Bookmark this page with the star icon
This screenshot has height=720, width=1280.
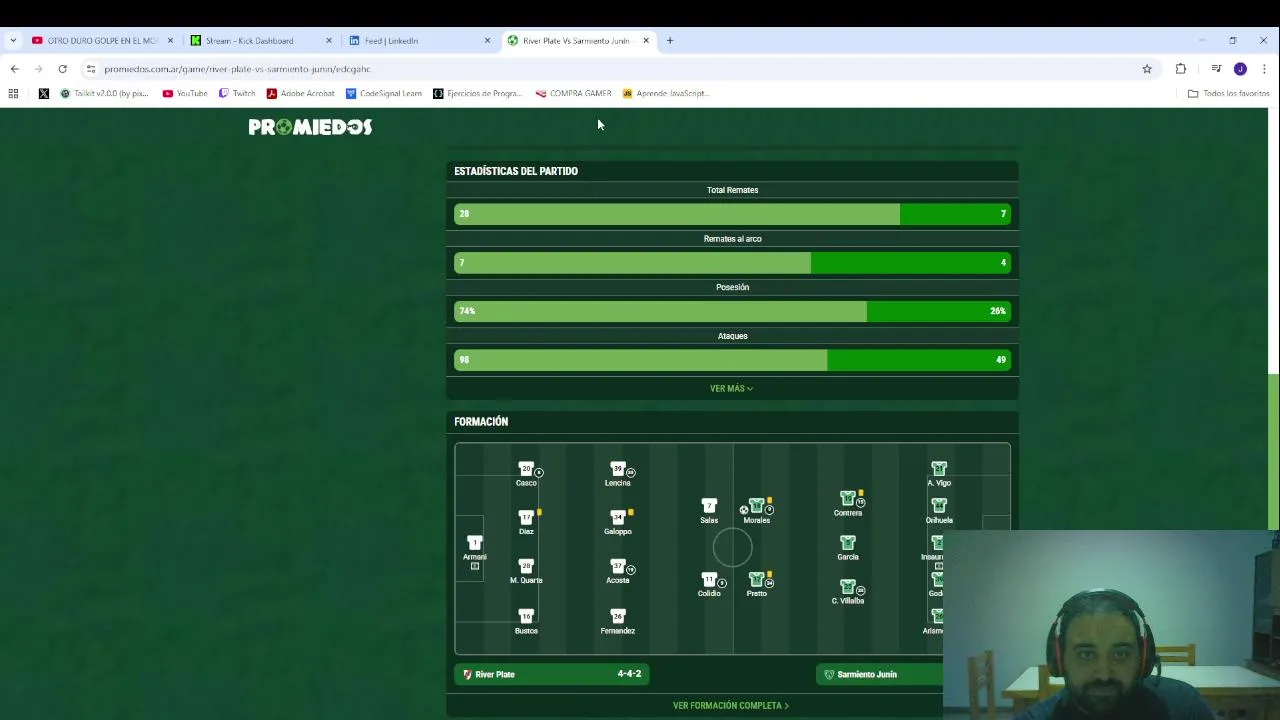1147,69
